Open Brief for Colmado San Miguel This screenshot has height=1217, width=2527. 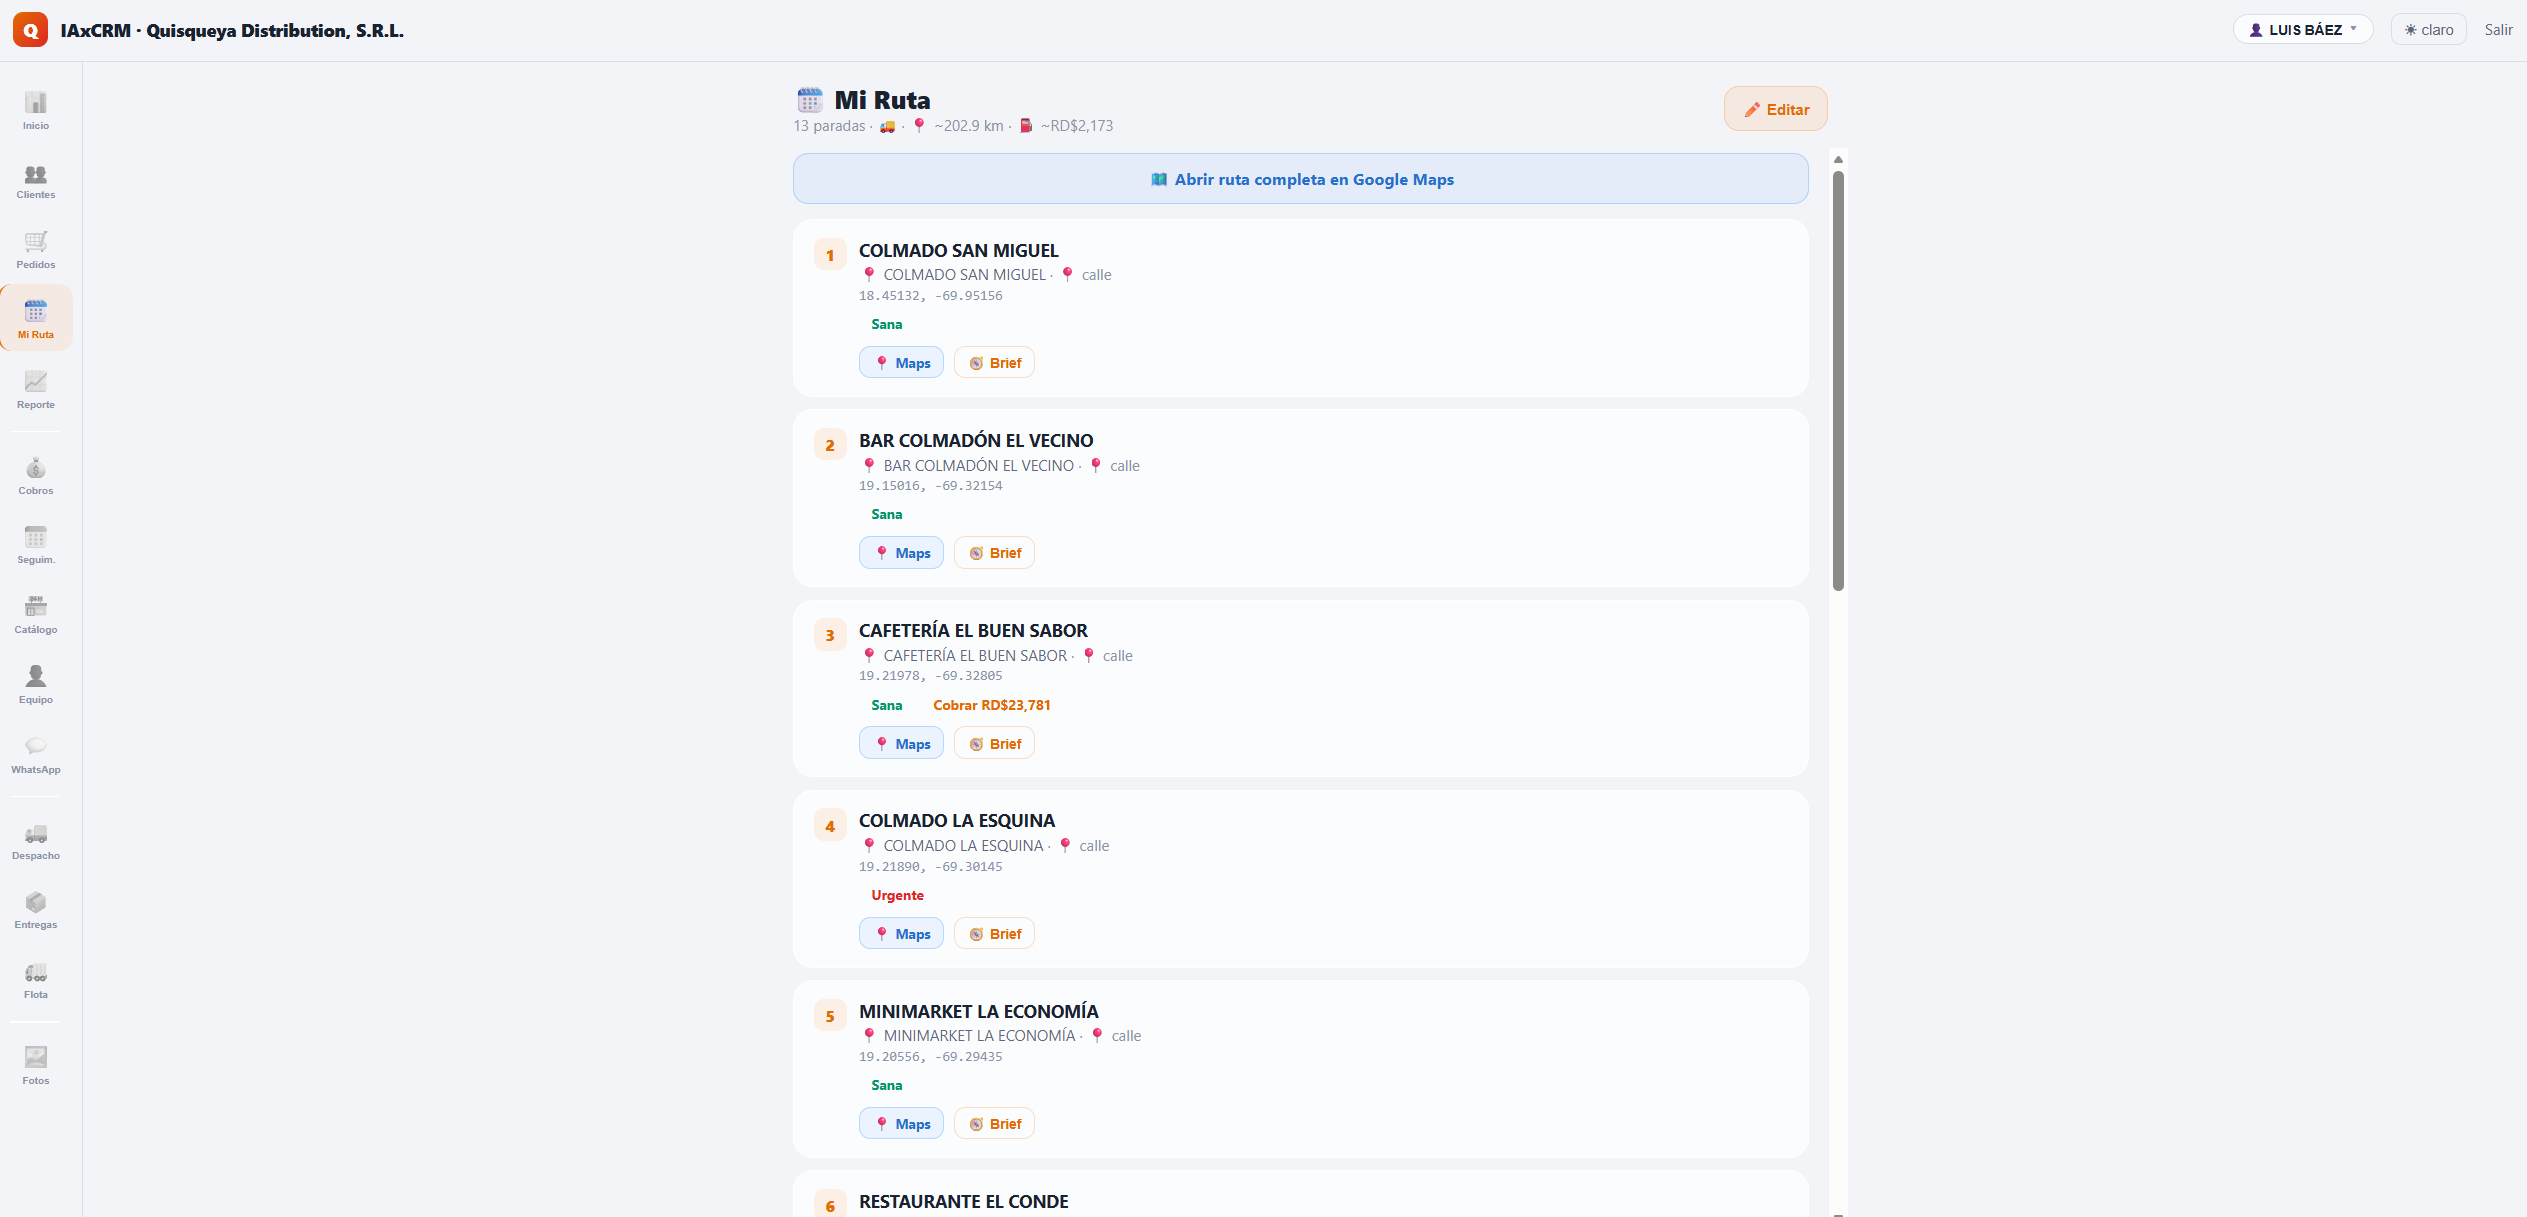pos(994,363)
